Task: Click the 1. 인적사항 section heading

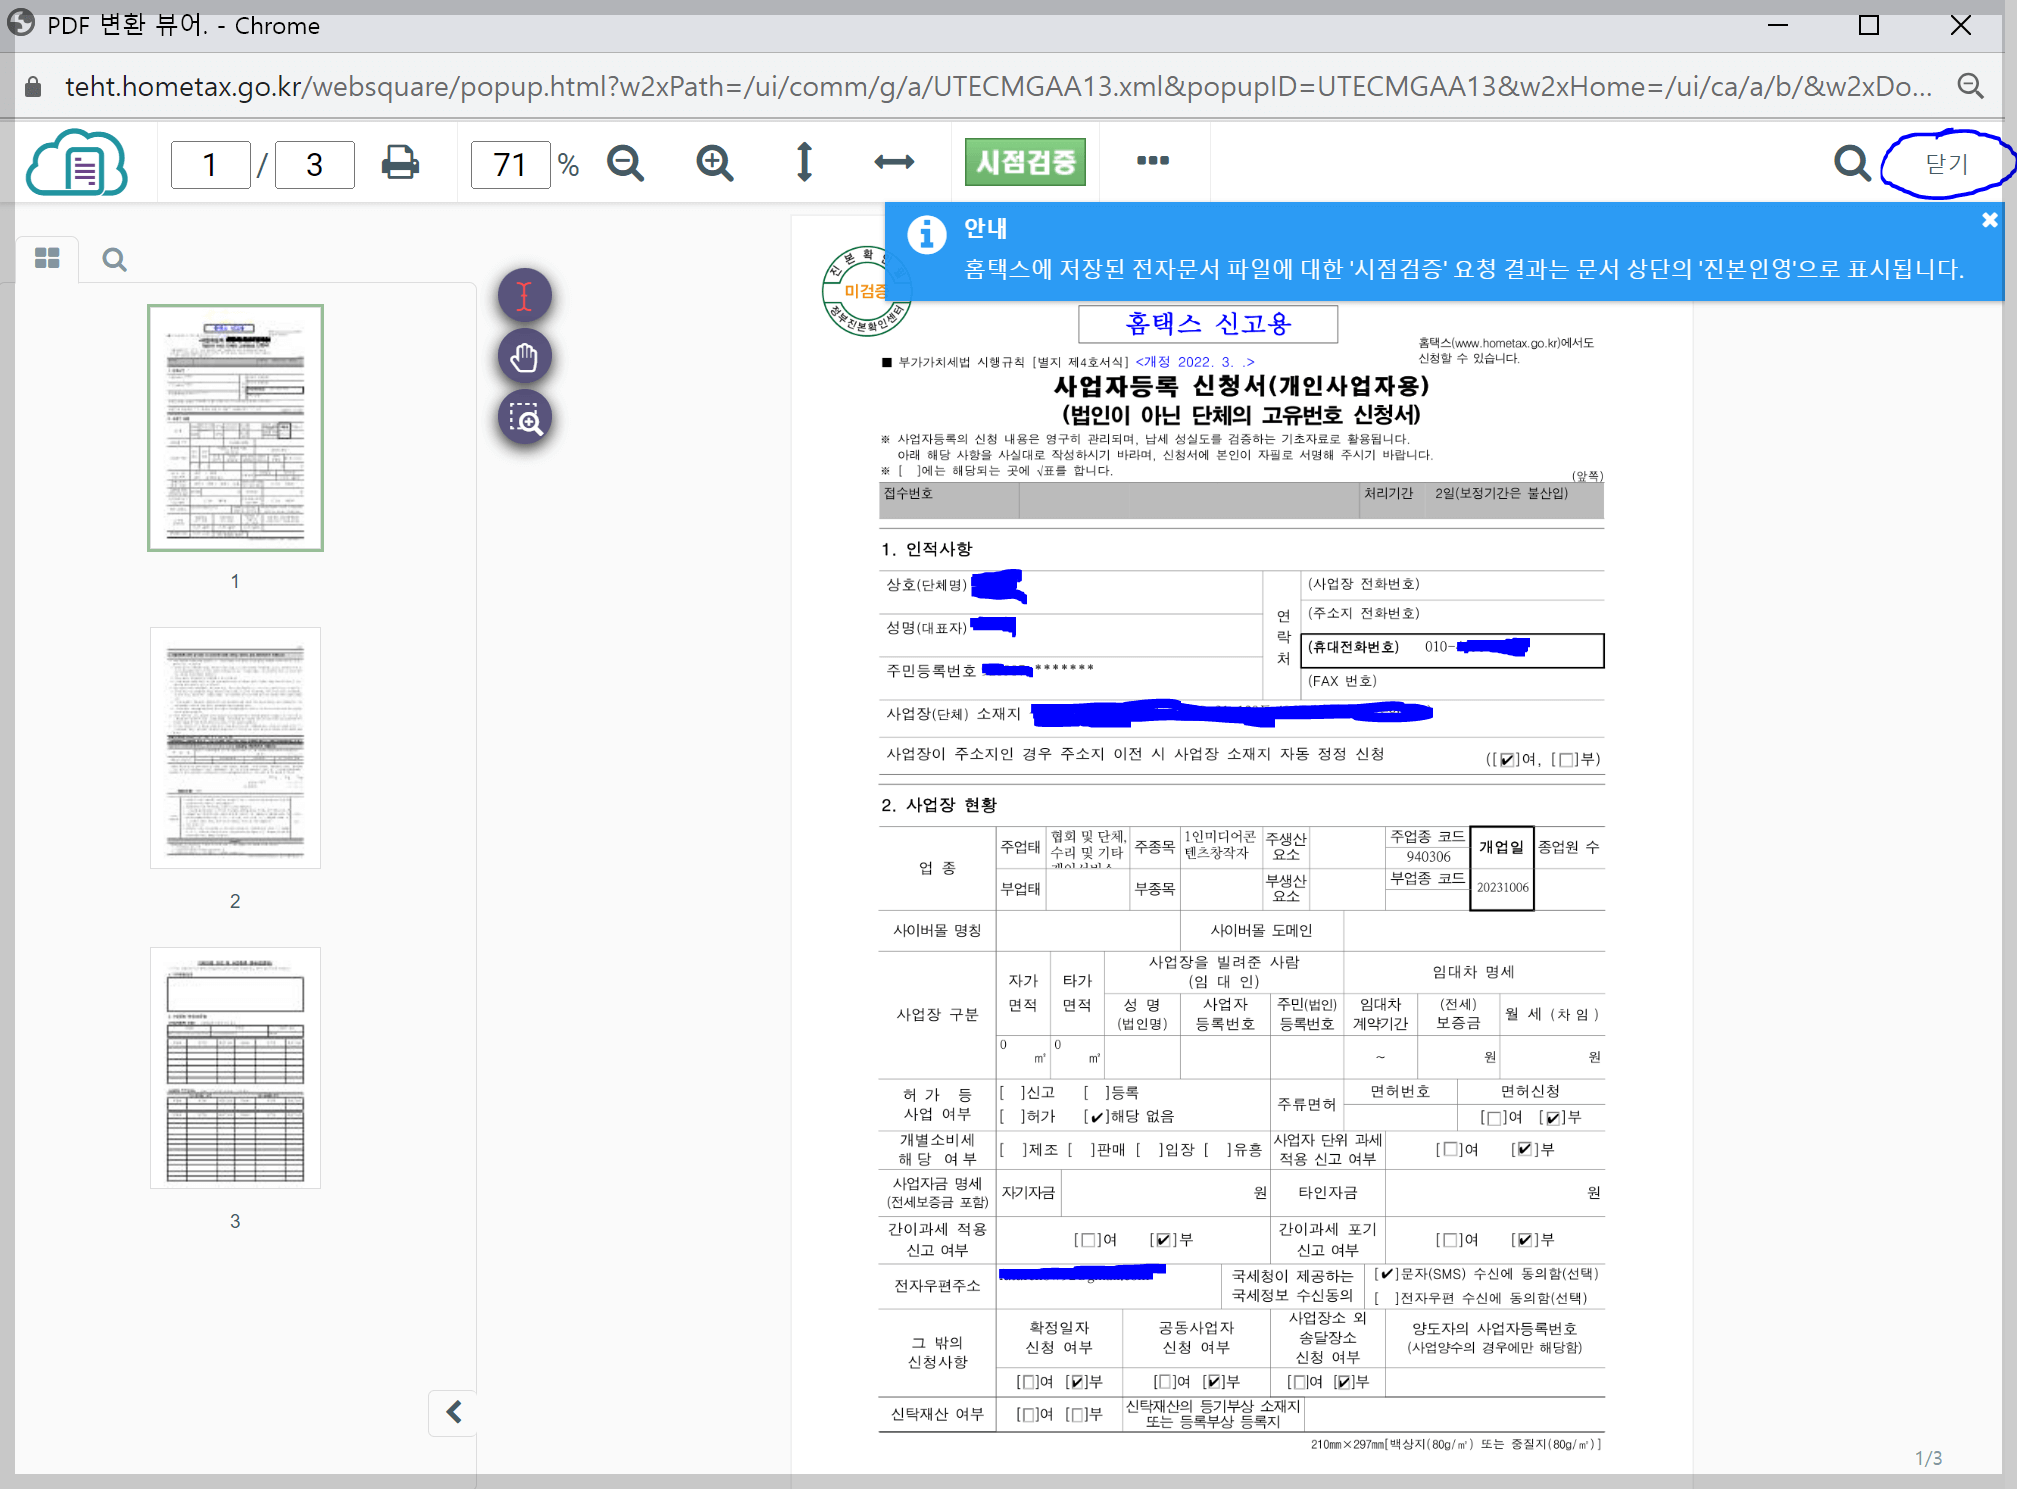Action: [x=926, y=549]
